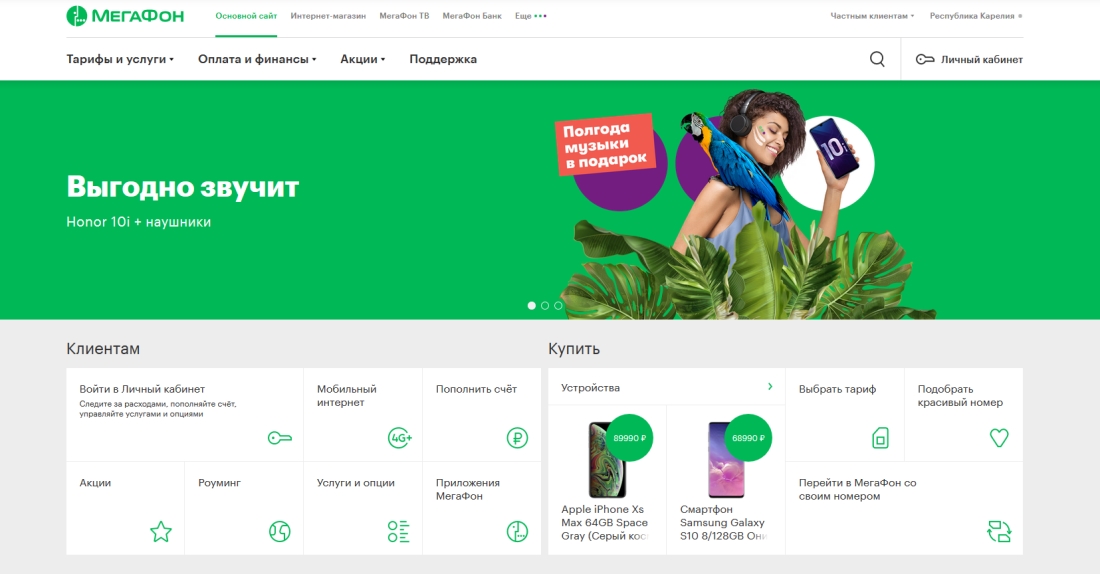This screenshot has height=574, width=1100.
Task: Select the second banner carousel dot
Action: pyautogui.click(x=545, y=306)
